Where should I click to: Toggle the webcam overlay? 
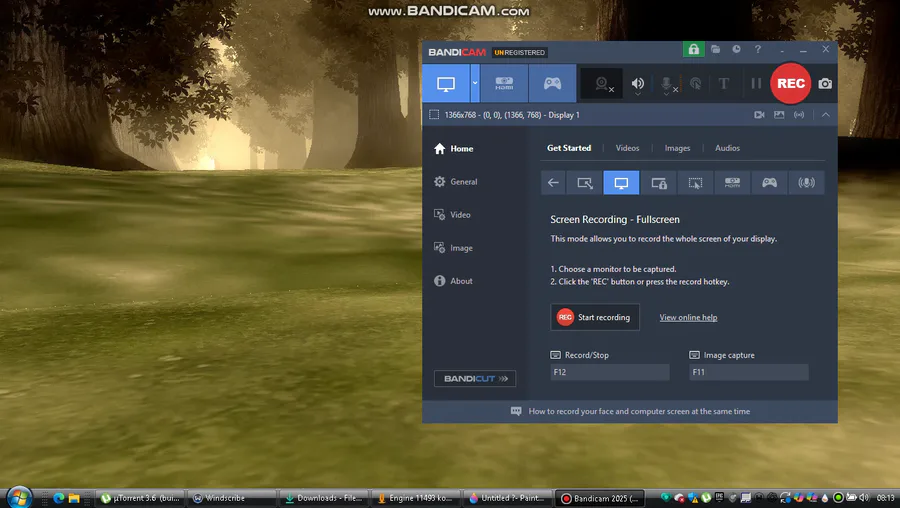pos(602,84)
